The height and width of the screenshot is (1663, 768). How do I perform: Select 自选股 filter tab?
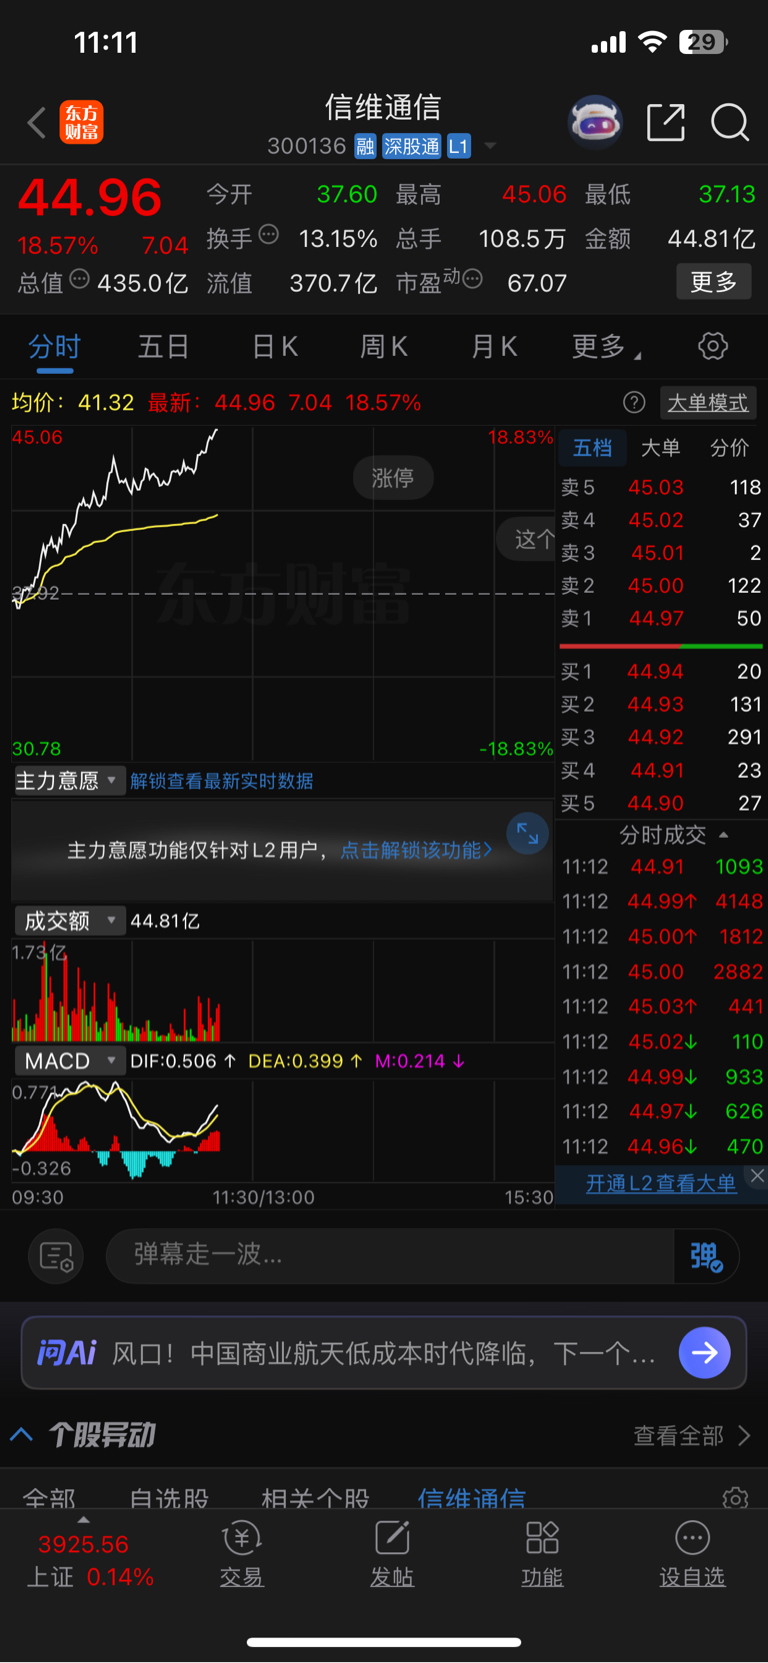tap(169, 1498)
